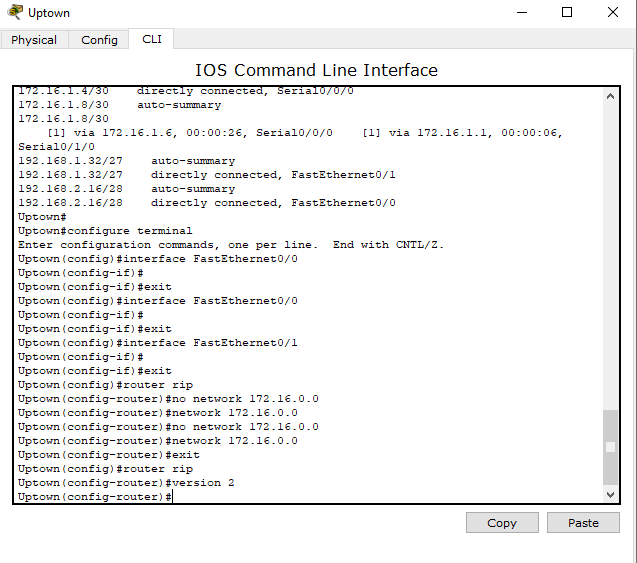Screen dimensions: 637x563
Task: Click the empty scrollbar track above thumb
Action: (610, 250)
